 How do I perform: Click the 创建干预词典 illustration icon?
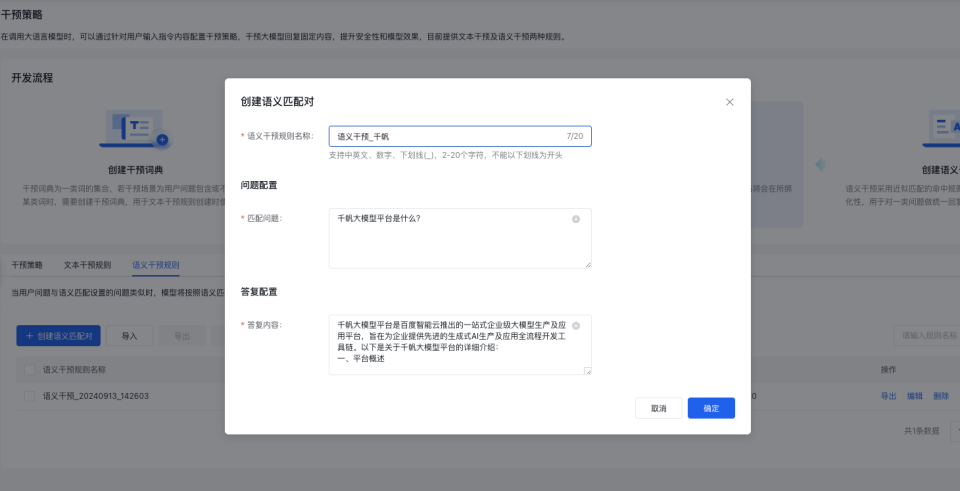(135, 129)
